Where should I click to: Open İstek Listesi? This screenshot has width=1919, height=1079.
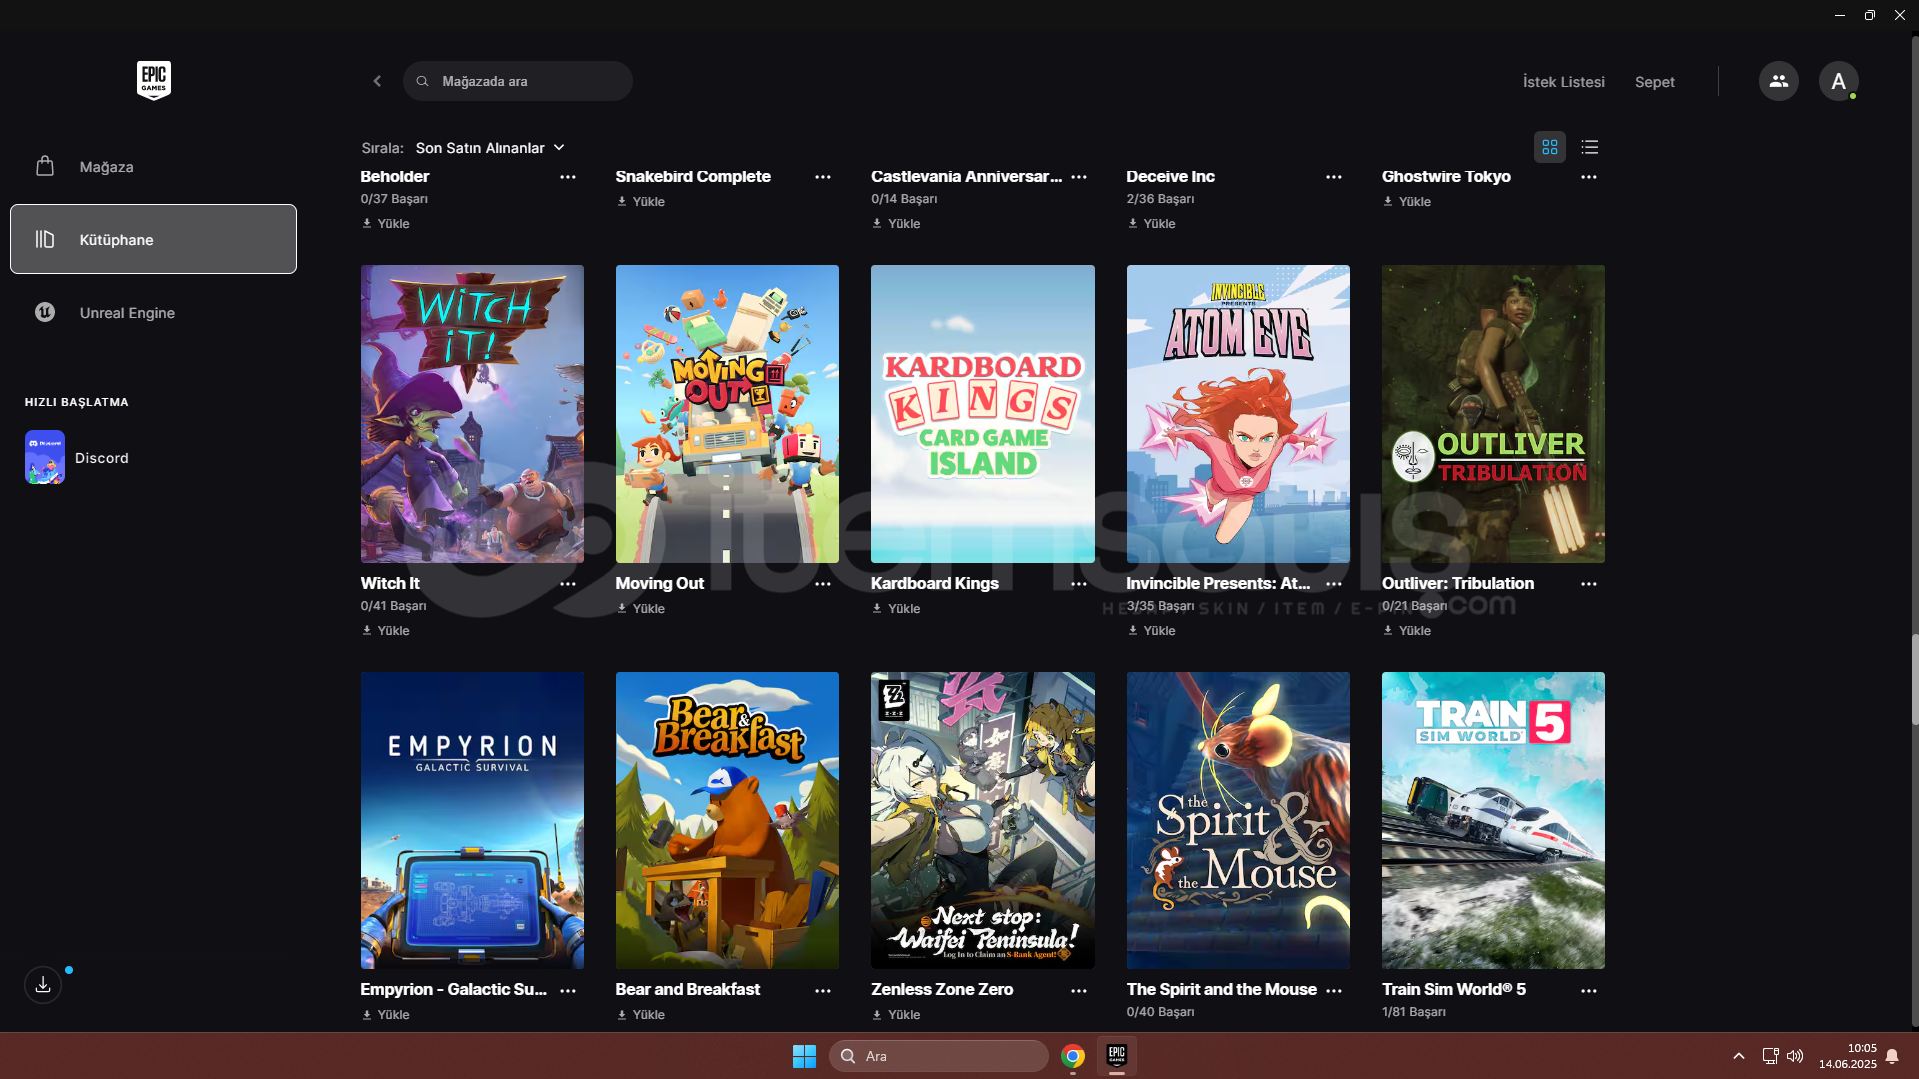(x=1563, y=82)
